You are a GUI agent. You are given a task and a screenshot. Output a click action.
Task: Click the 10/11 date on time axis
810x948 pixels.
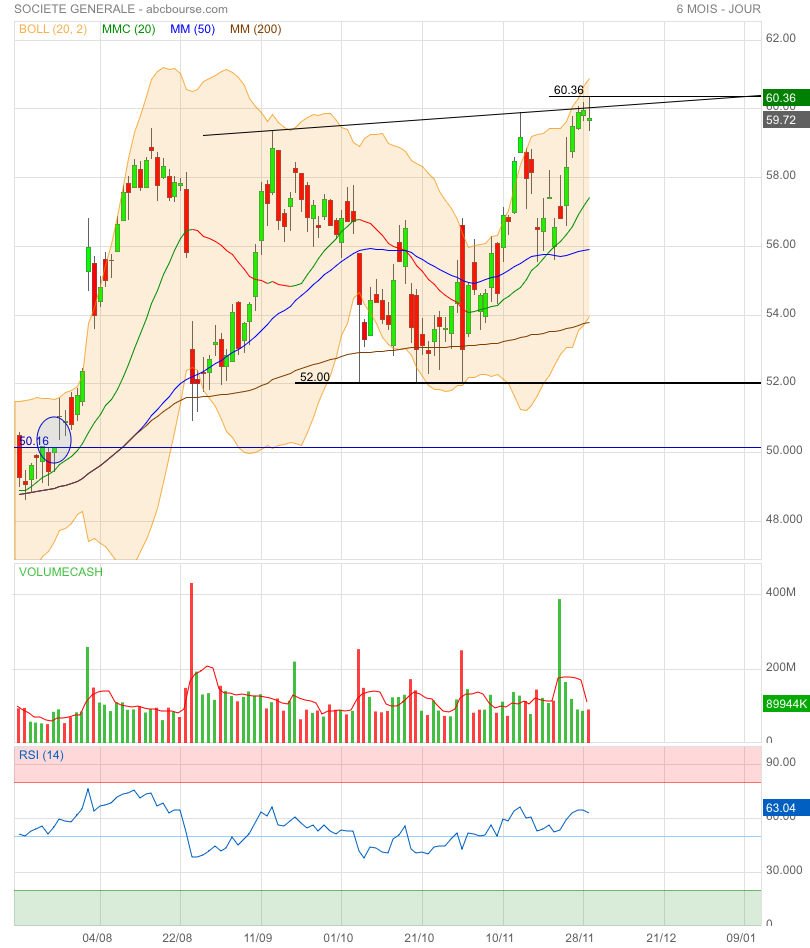tap(500, 938)
